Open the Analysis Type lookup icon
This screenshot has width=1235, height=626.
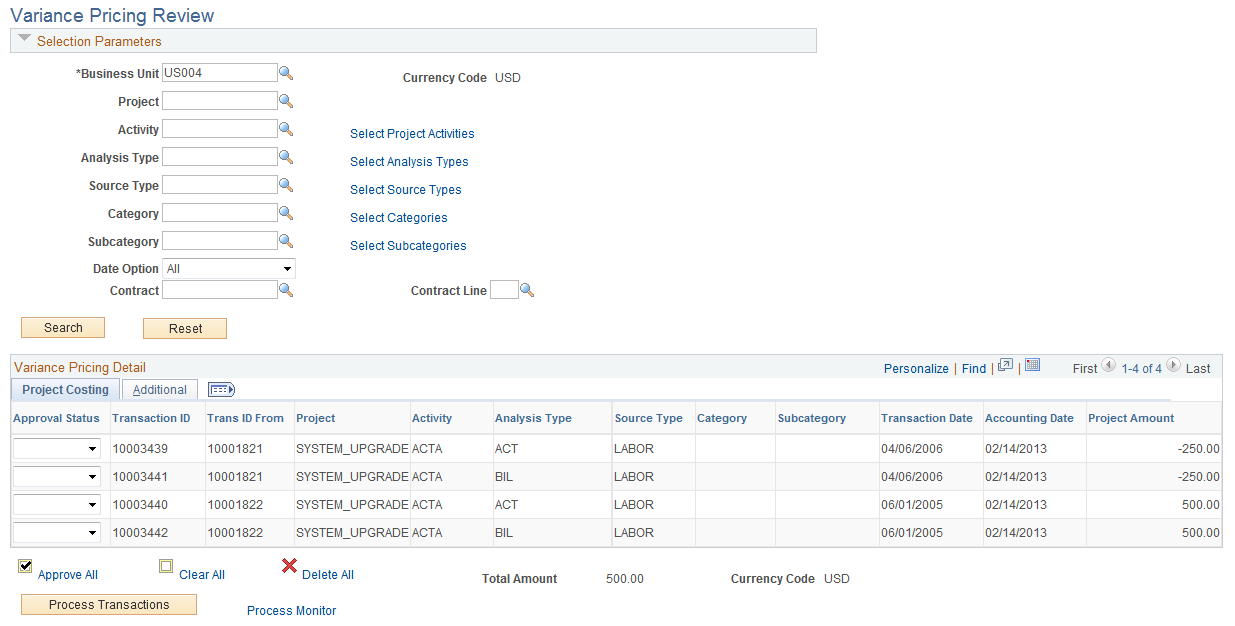point(287,156)
